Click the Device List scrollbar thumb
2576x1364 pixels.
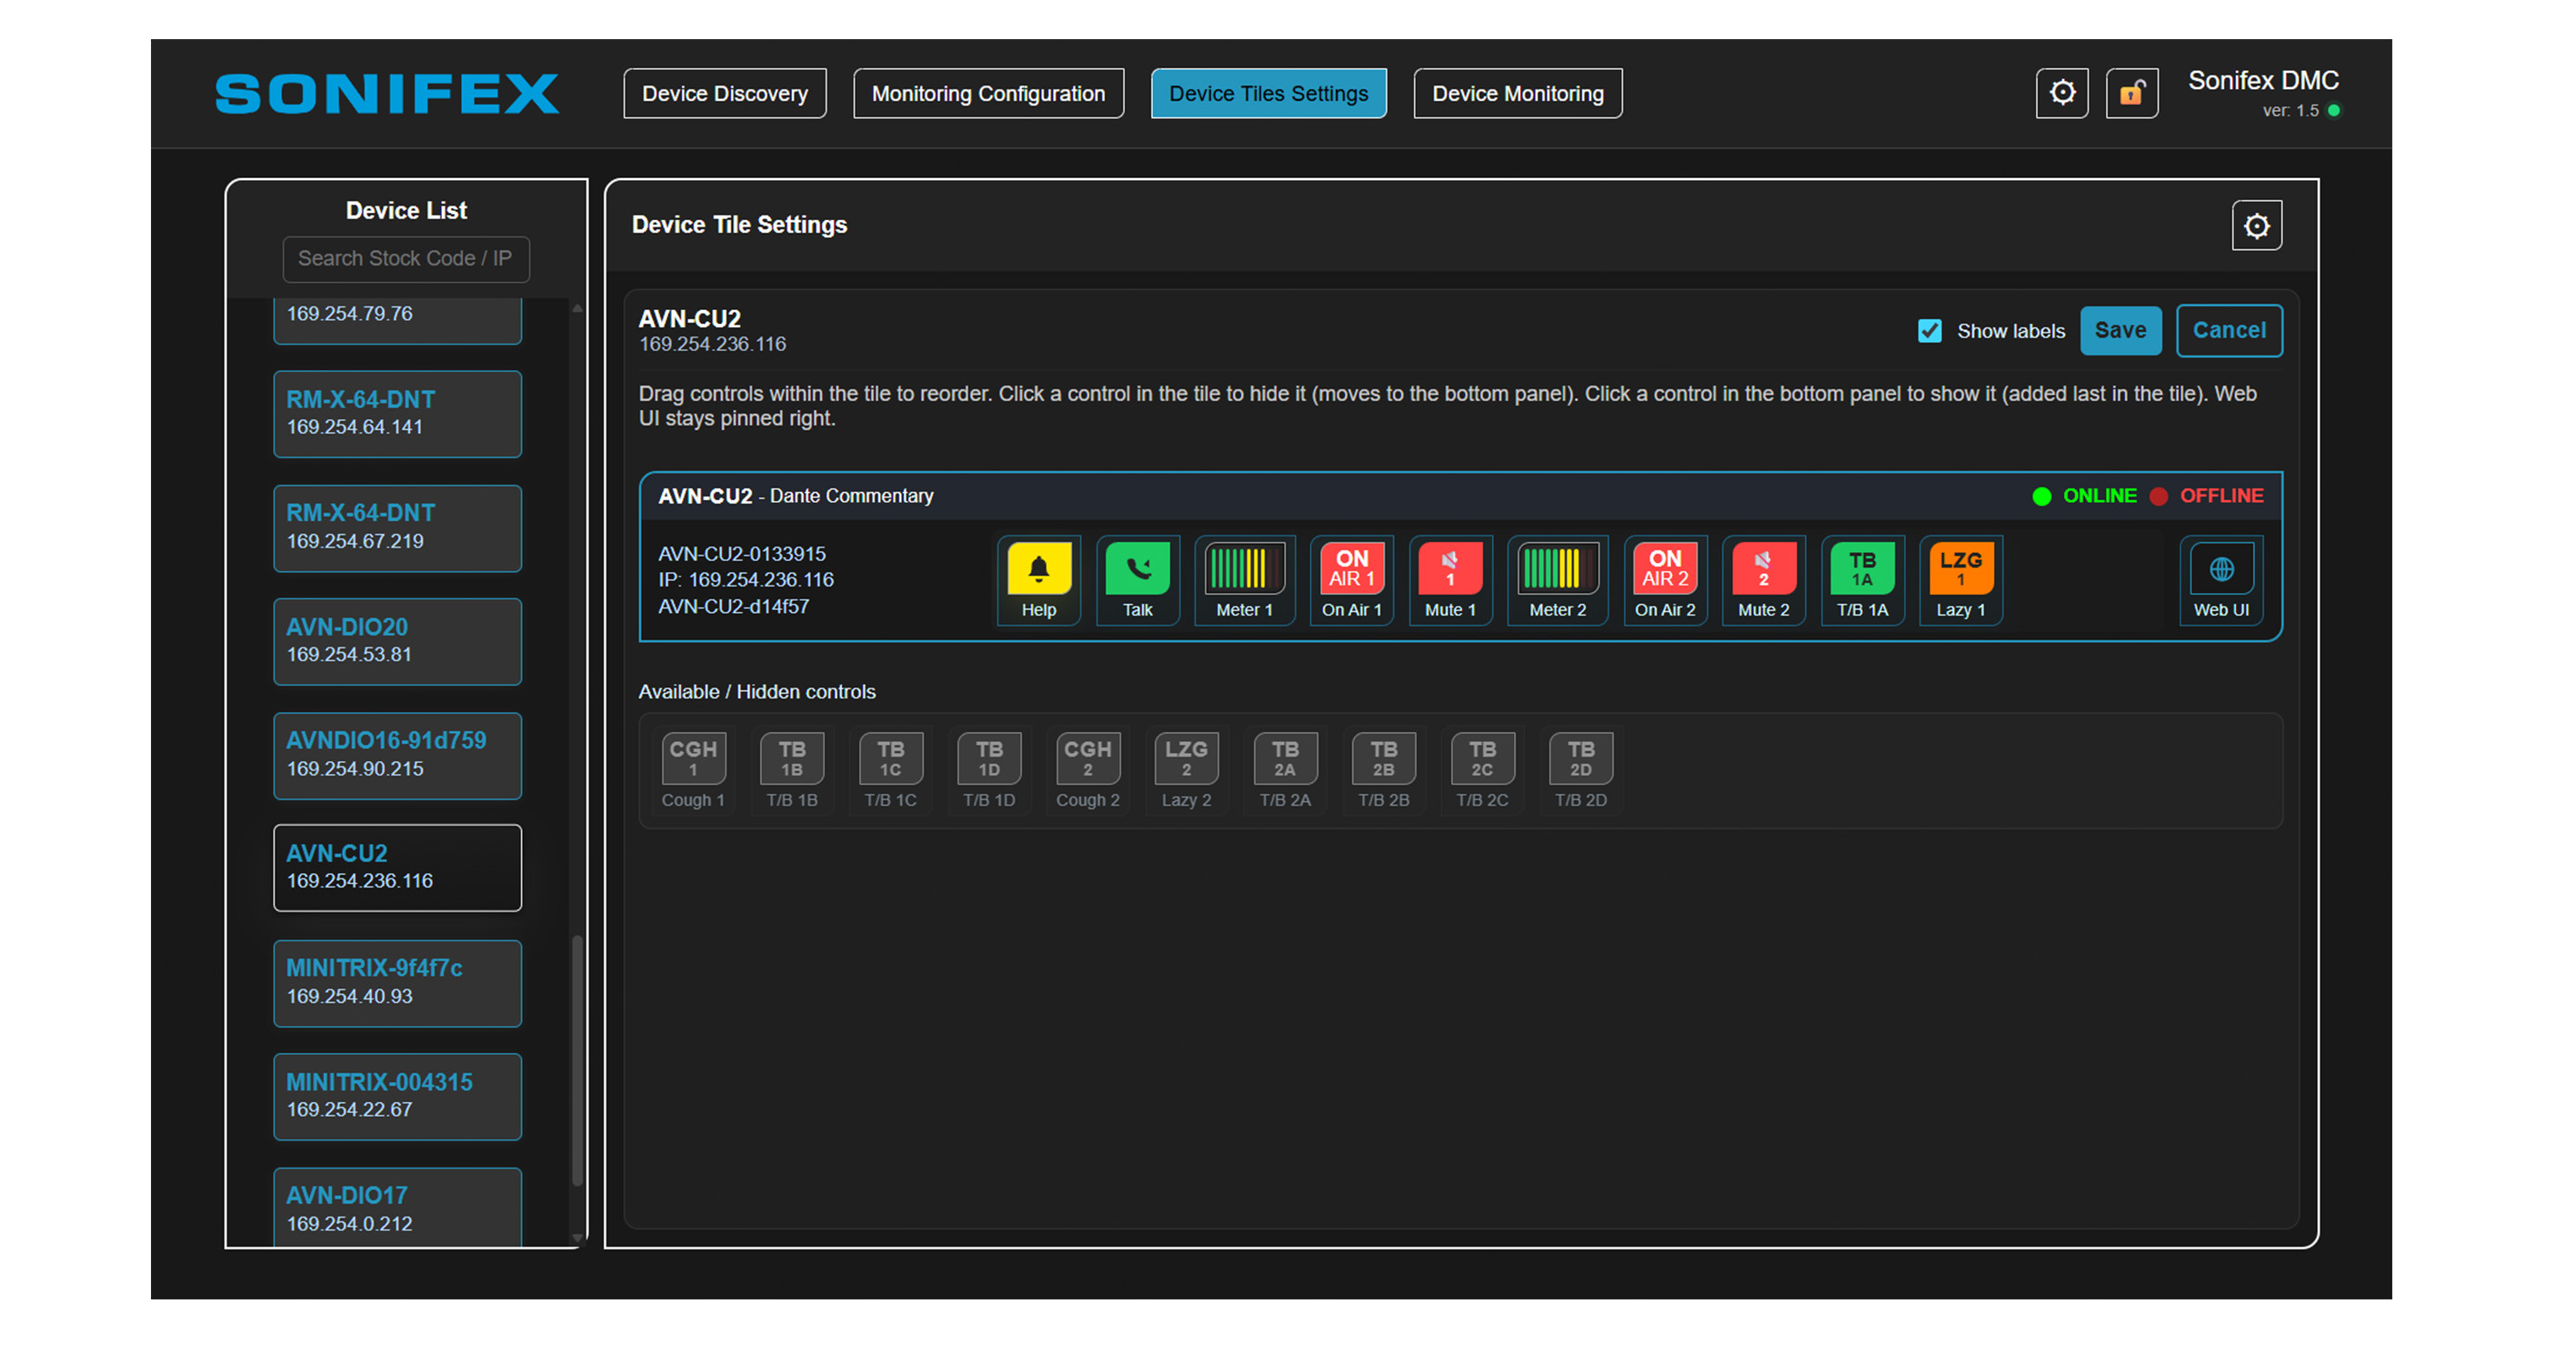577,1060
